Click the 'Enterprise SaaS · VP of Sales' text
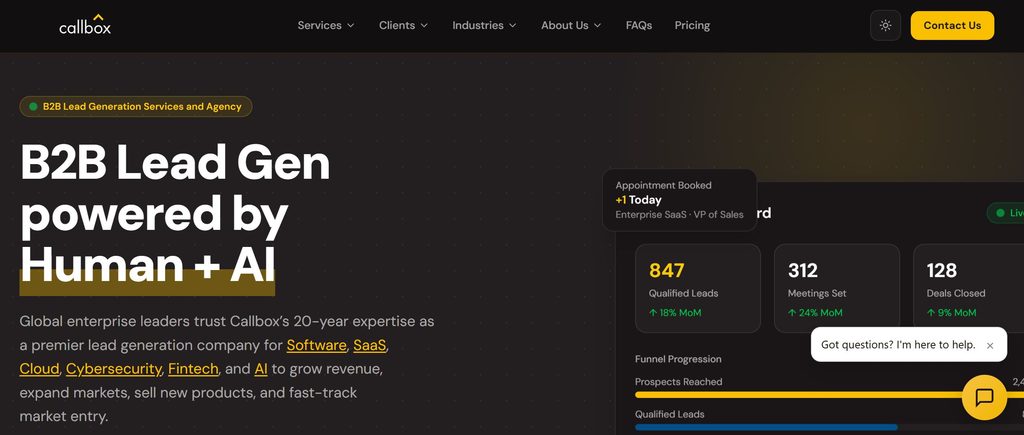1024x435 pixels. click(679, 214)
